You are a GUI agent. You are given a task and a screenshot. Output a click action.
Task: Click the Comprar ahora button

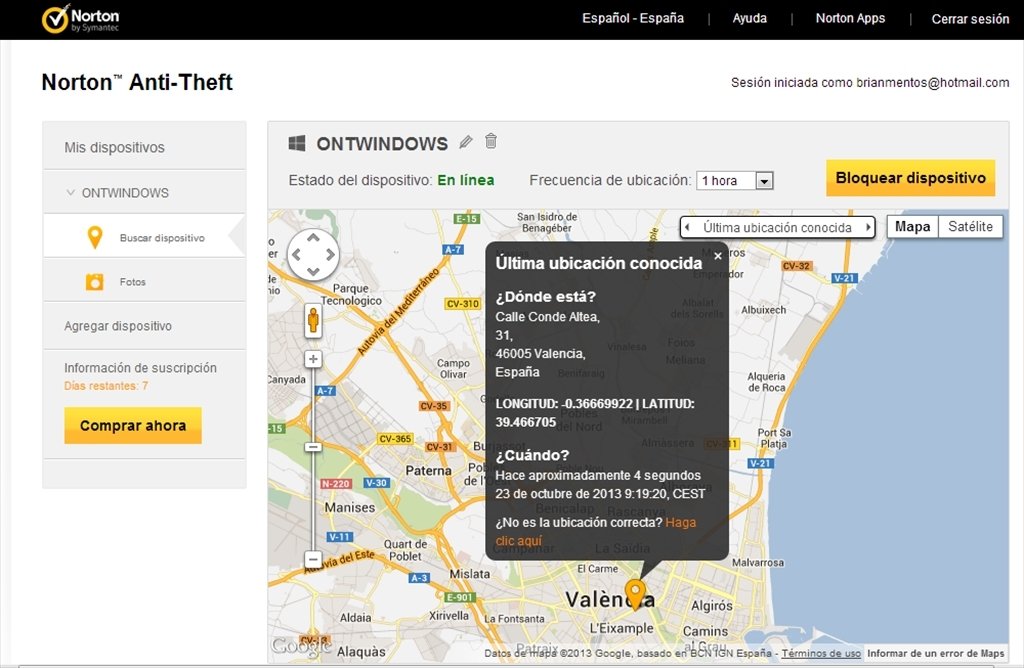coord(133,426)
